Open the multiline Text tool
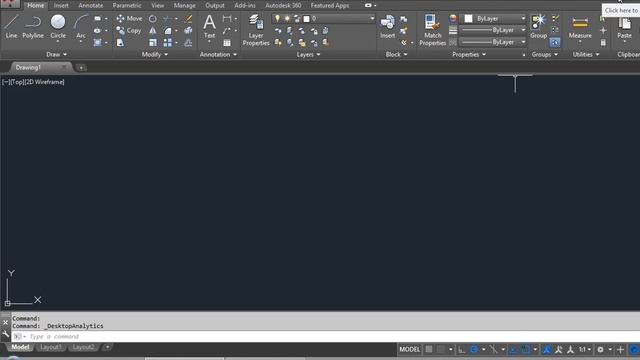 (209, 27)
